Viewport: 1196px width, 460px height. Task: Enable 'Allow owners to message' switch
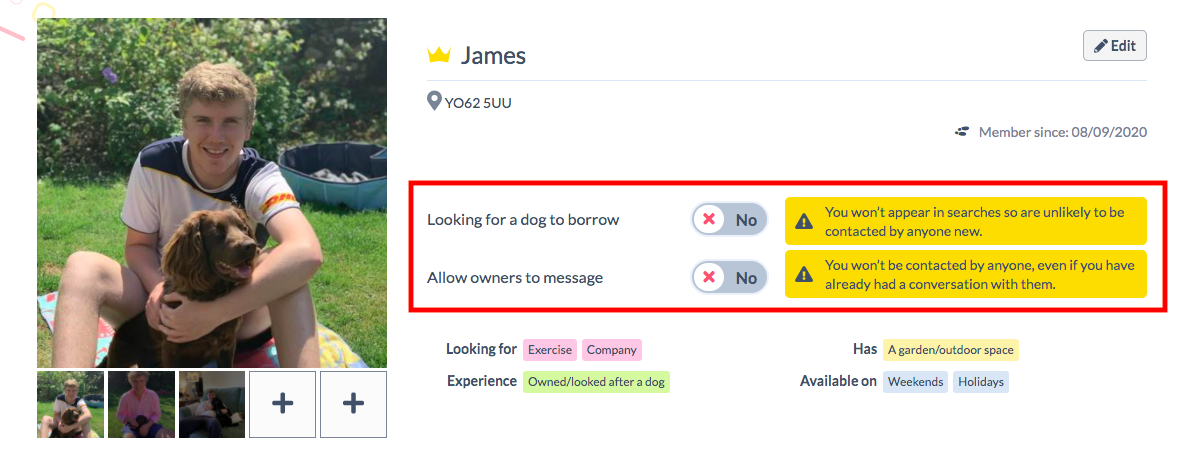click(x=729, y=277)
